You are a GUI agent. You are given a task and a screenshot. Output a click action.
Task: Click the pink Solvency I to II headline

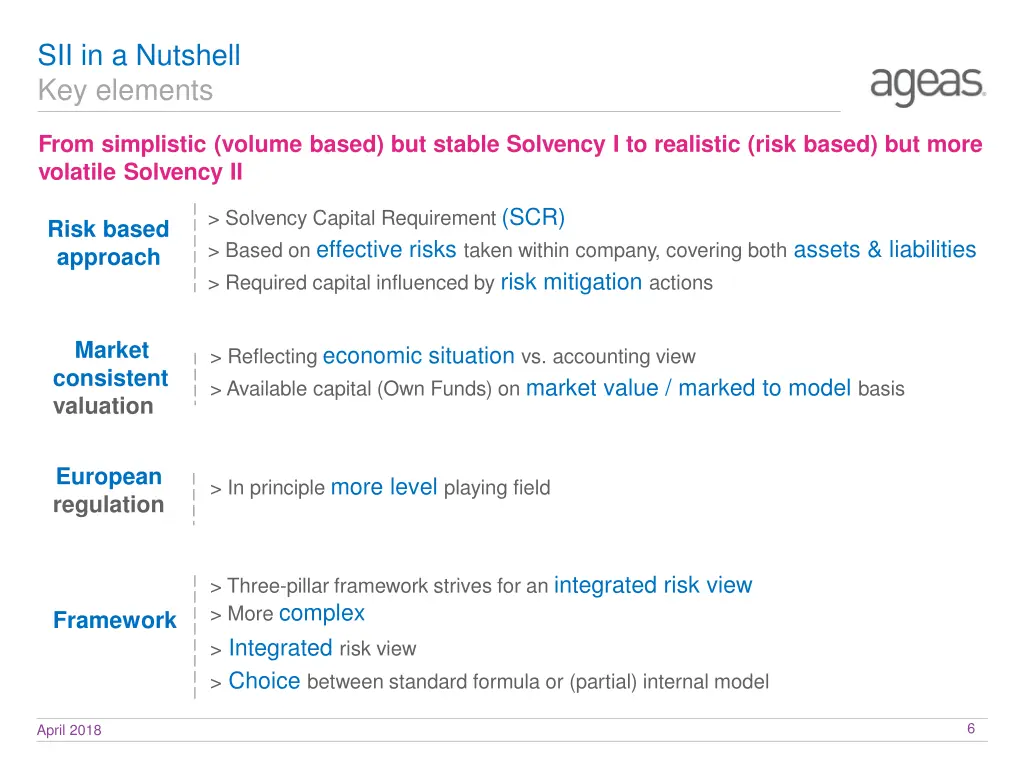click(510, 158)
